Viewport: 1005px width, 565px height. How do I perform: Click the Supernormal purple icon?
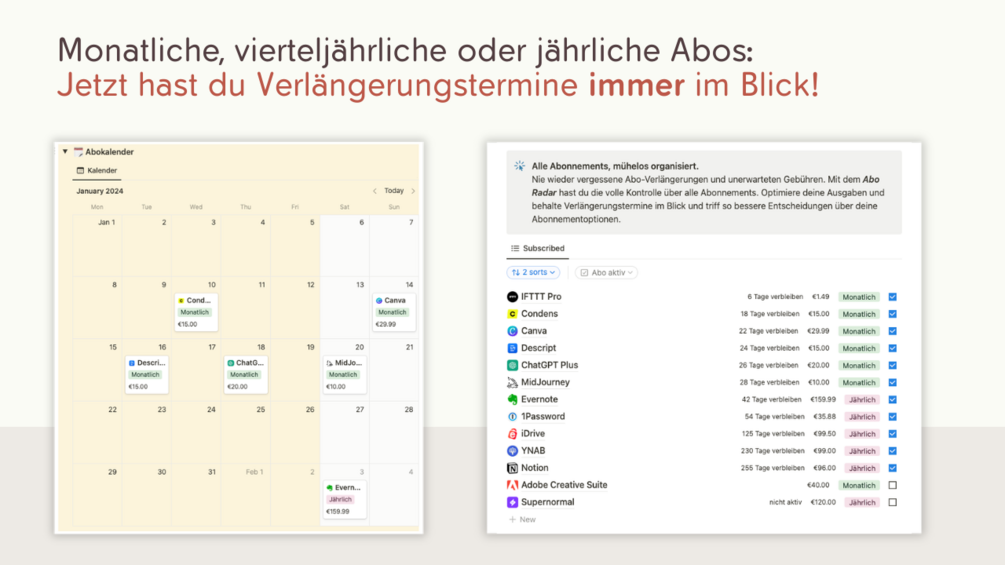tap(512, 502)
